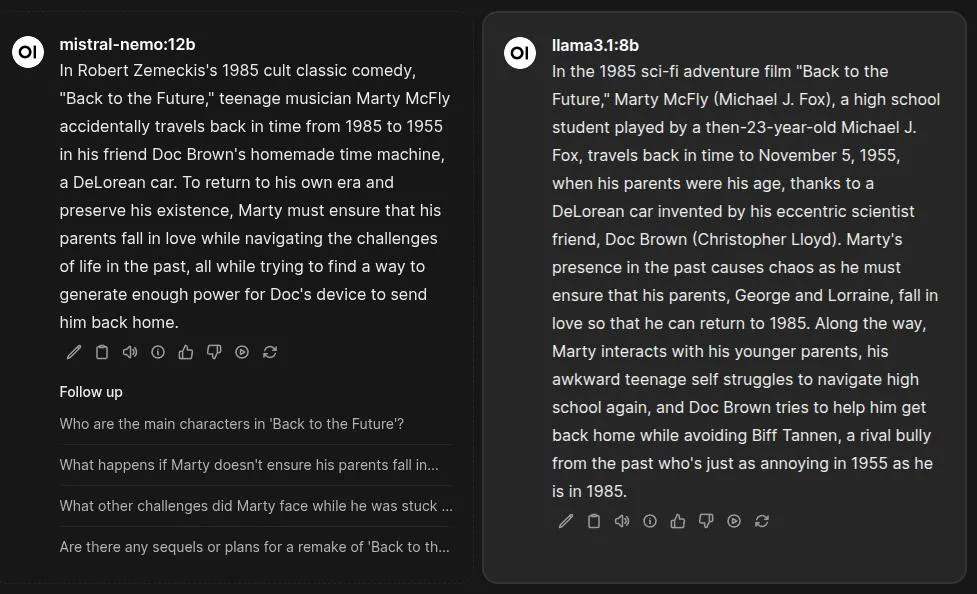The height and width of the screenshot is (594, 977).
Task: Pick follow-up about sequels or a remake
Action: [x=254, y=547]
